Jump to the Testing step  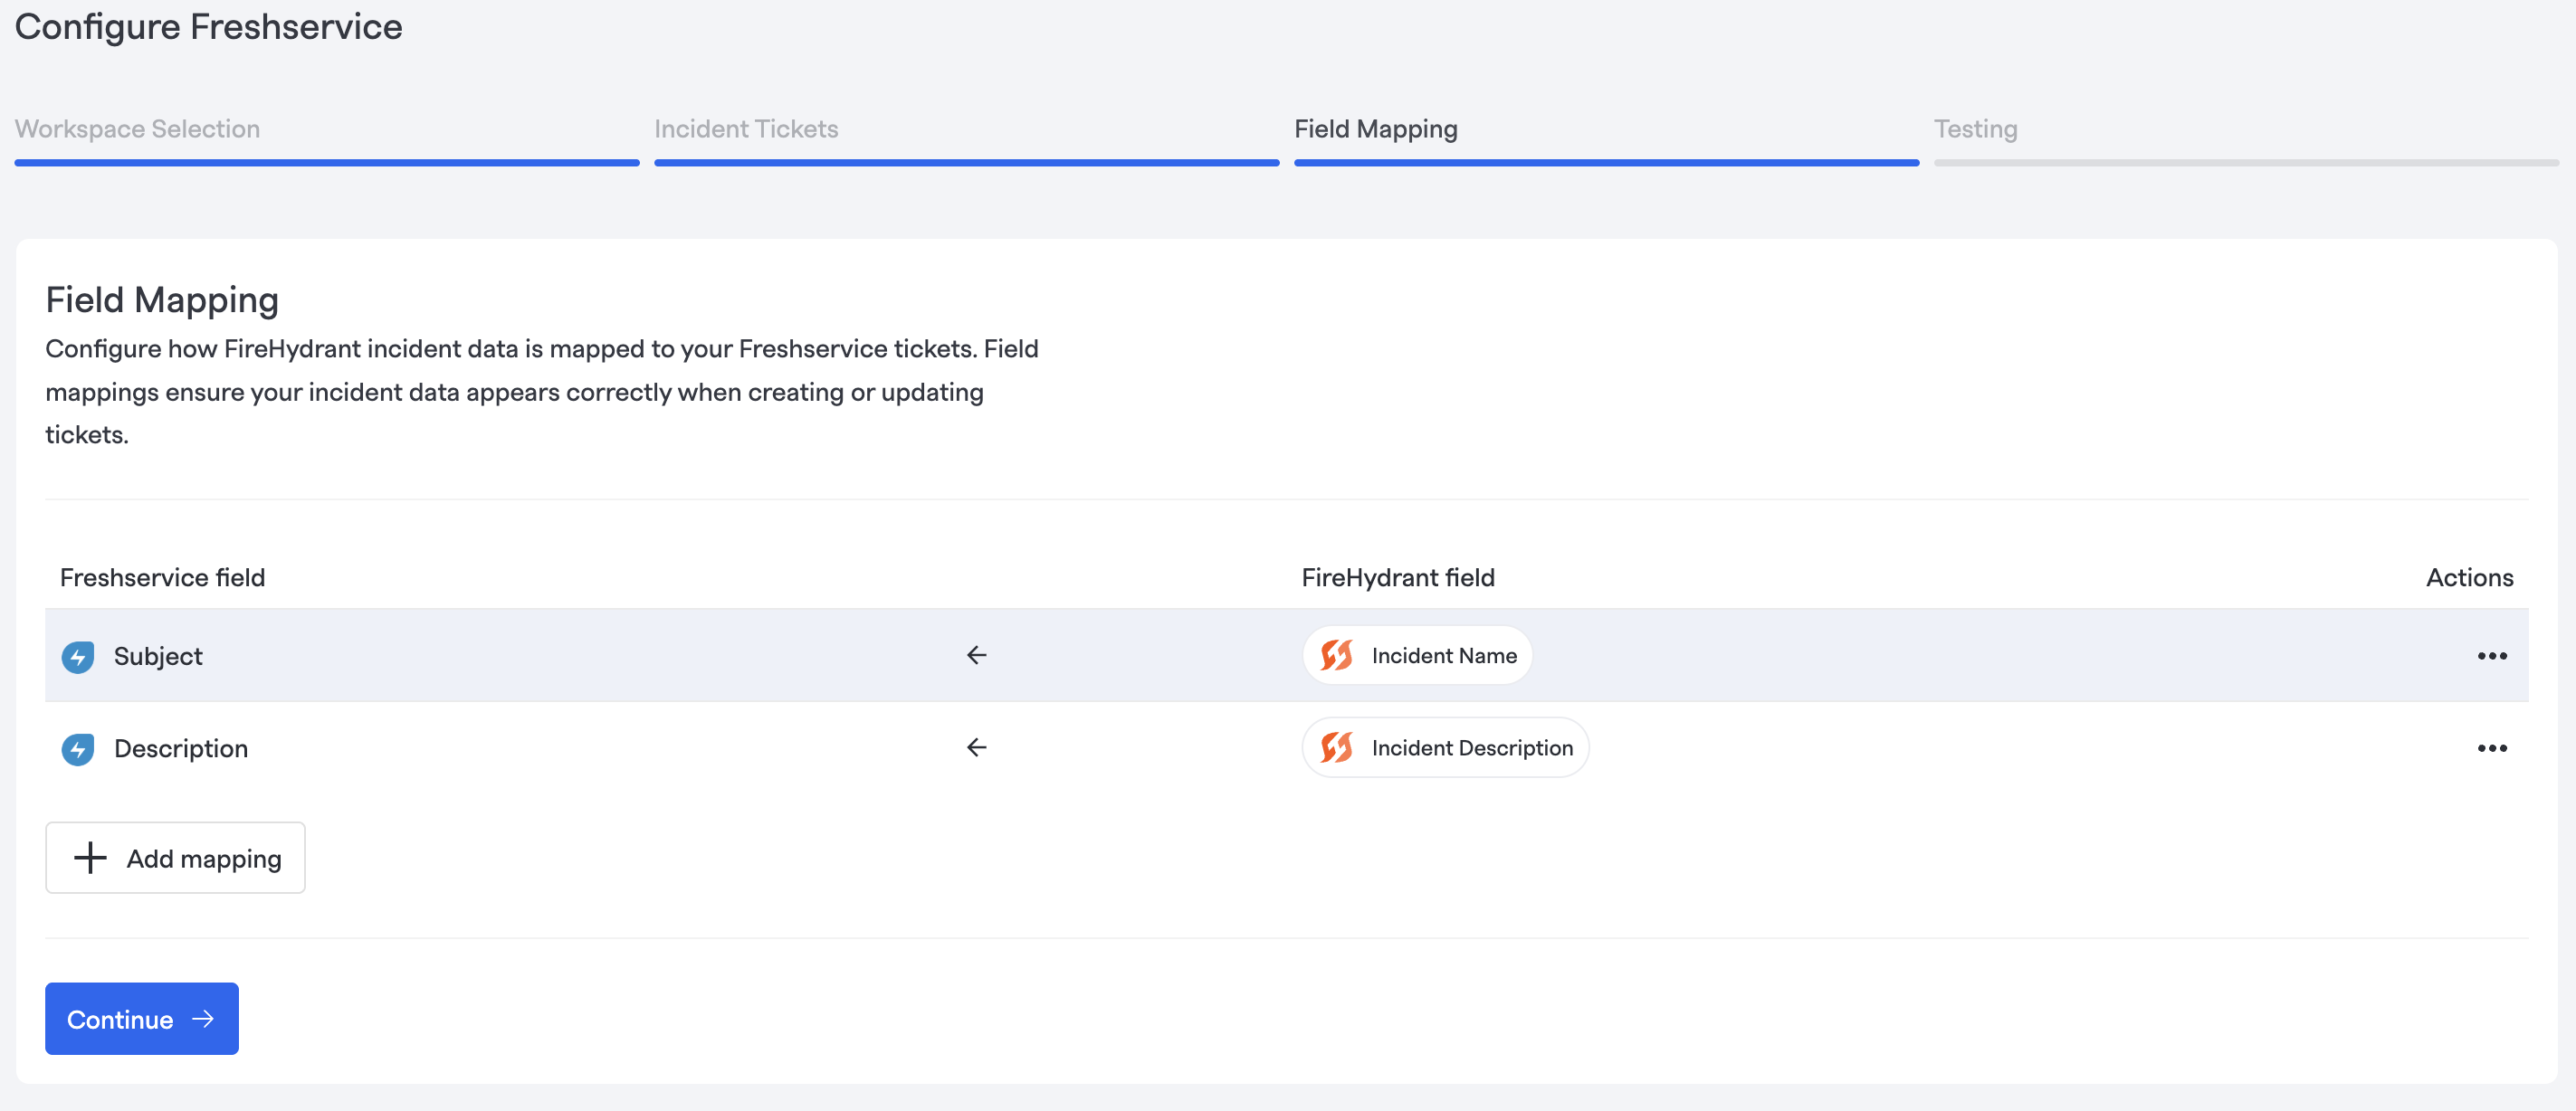coord(1975,129)
